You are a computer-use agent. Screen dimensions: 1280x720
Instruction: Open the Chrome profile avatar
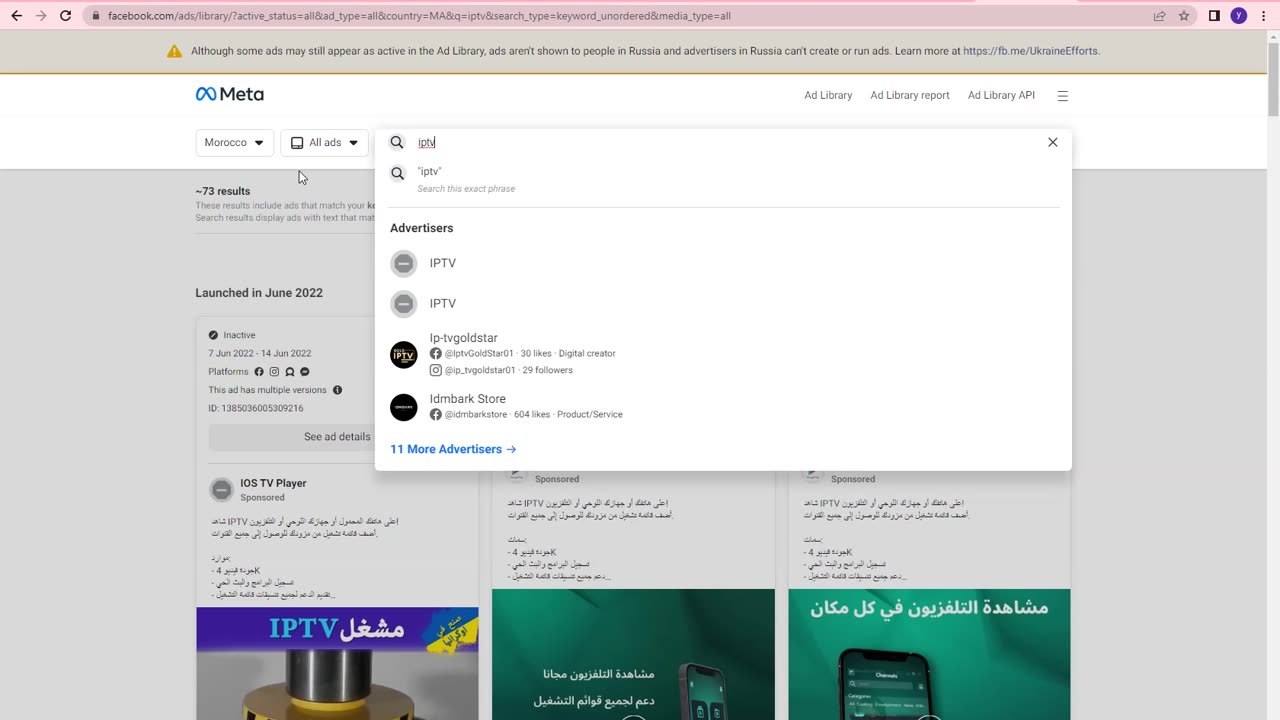click(1239, 16)
